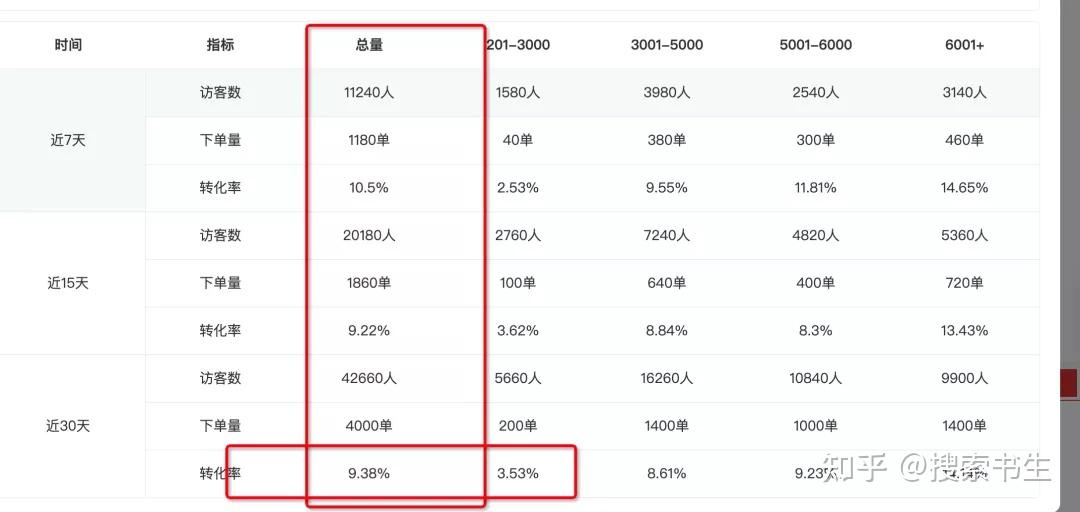Viewport: 1080px width, 512px height.
Task: Click the 总量 column header
Action: (x=369, y=45)
